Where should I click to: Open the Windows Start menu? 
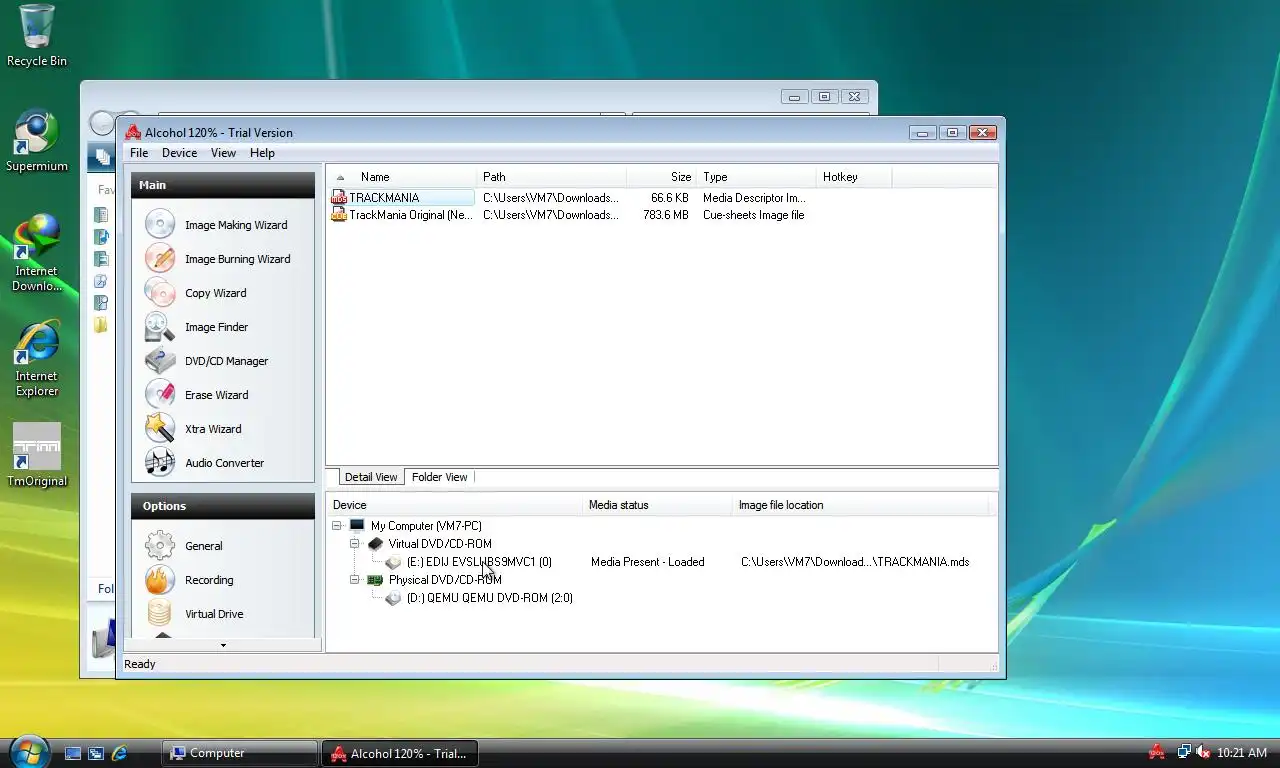point(28,752)
